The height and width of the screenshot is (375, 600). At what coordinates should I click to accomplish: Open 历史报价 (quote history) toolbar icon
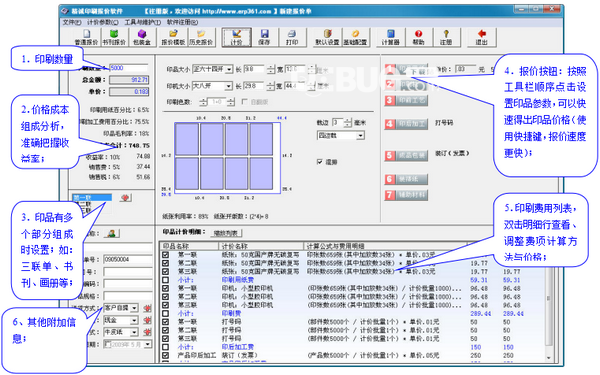pos(201,38)
